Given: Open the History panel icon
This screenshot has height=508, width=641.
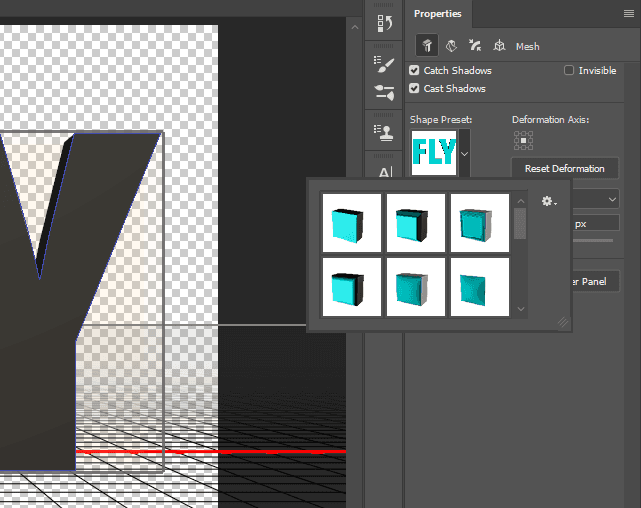Looking at the screenshot, I should 385,26.
